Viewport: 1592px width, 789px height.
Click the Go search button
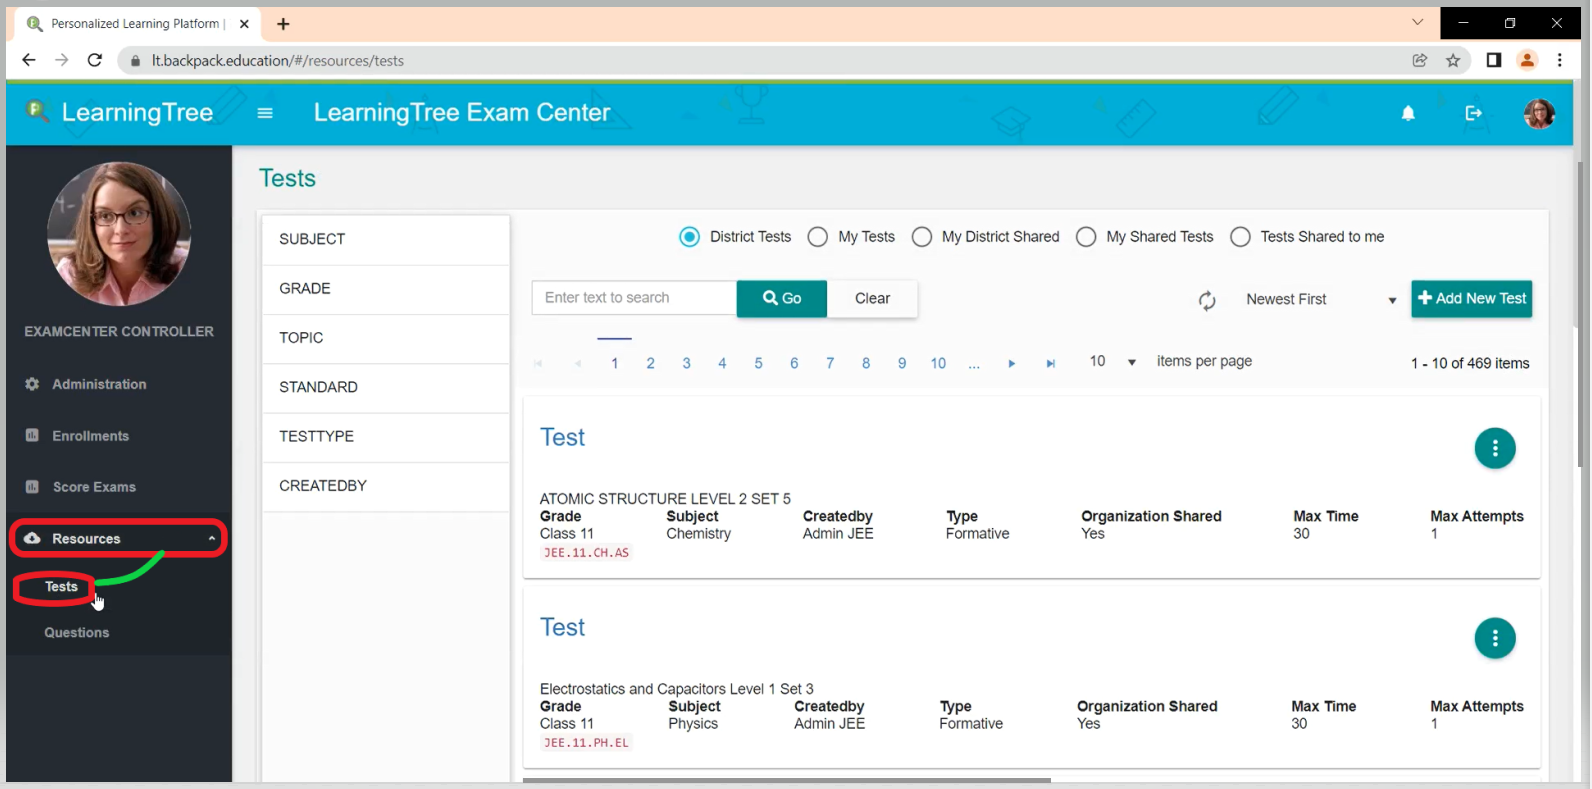click(781, 298)
